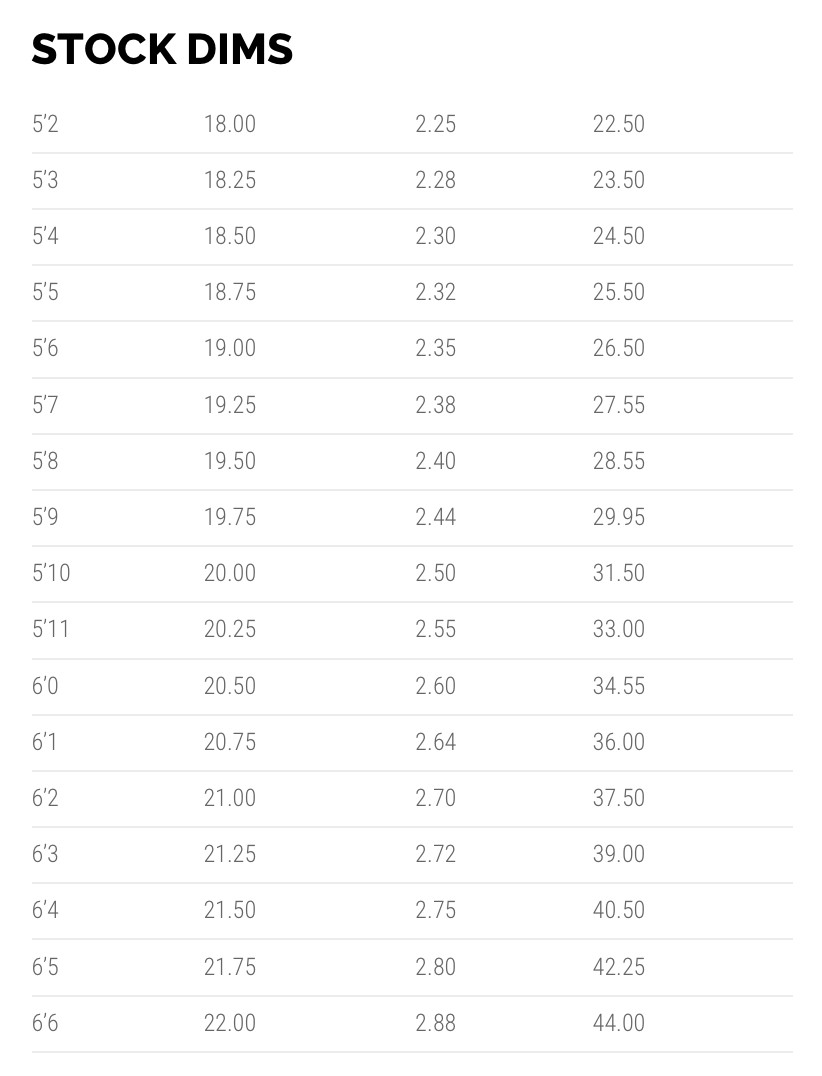Select the 5'6 row label
The width and height of the screenshot is (822, 1076).
tap(45, 348)
